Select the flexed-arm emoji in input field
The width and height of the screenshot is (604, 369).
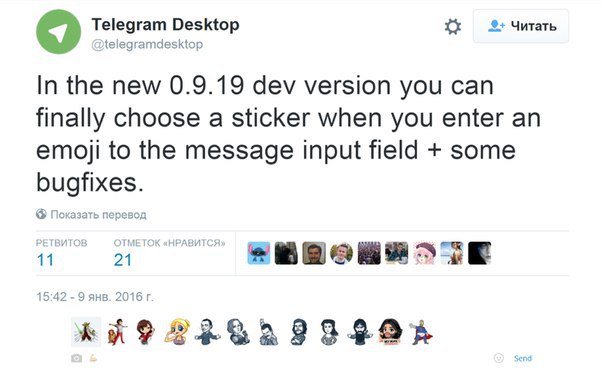coord(93,359)
